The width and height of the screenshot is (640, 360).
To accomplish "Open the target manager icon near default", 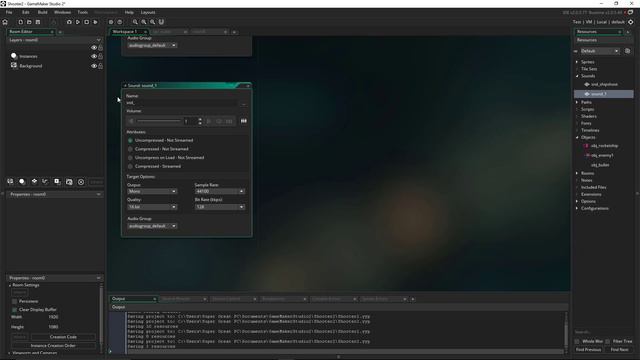I will 631,22.
